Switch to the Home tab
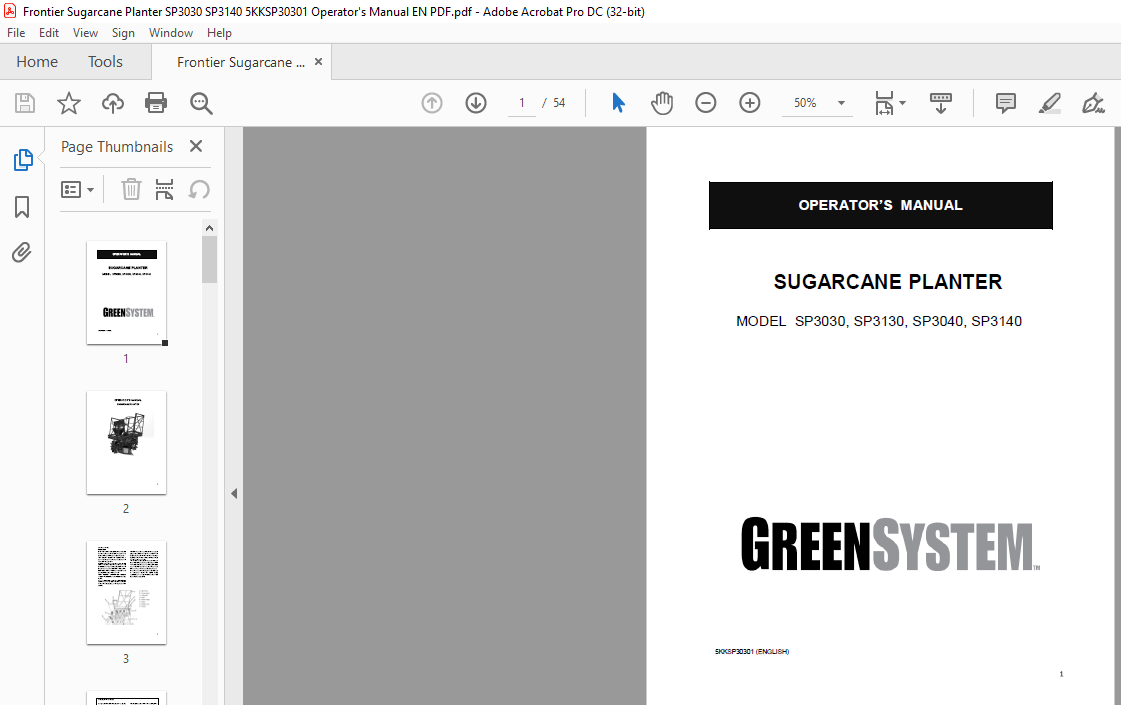This screenshot has width=1121, height=705. 37,62
